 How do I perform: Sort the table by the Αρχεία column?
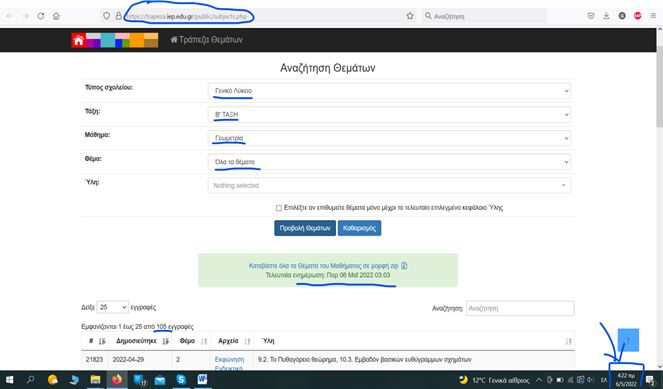click(x=232, y=341)
